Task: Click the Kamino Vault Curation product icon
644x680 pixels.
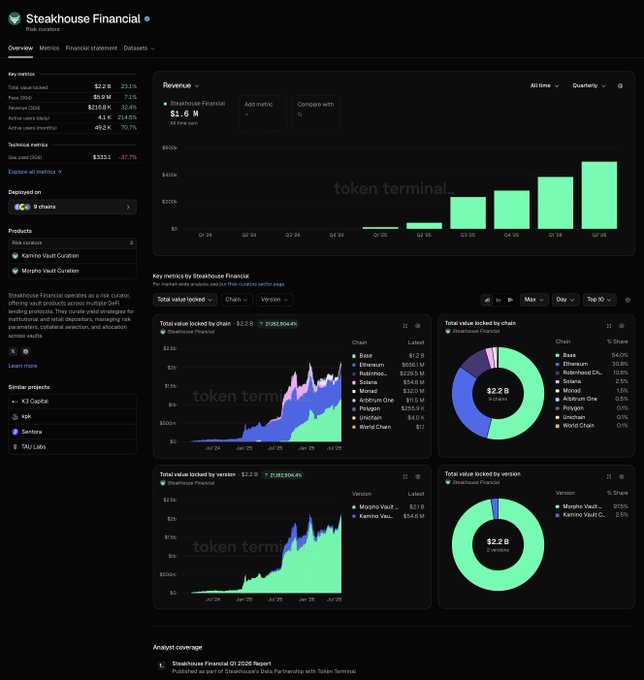Action: (x=15, y=256)
